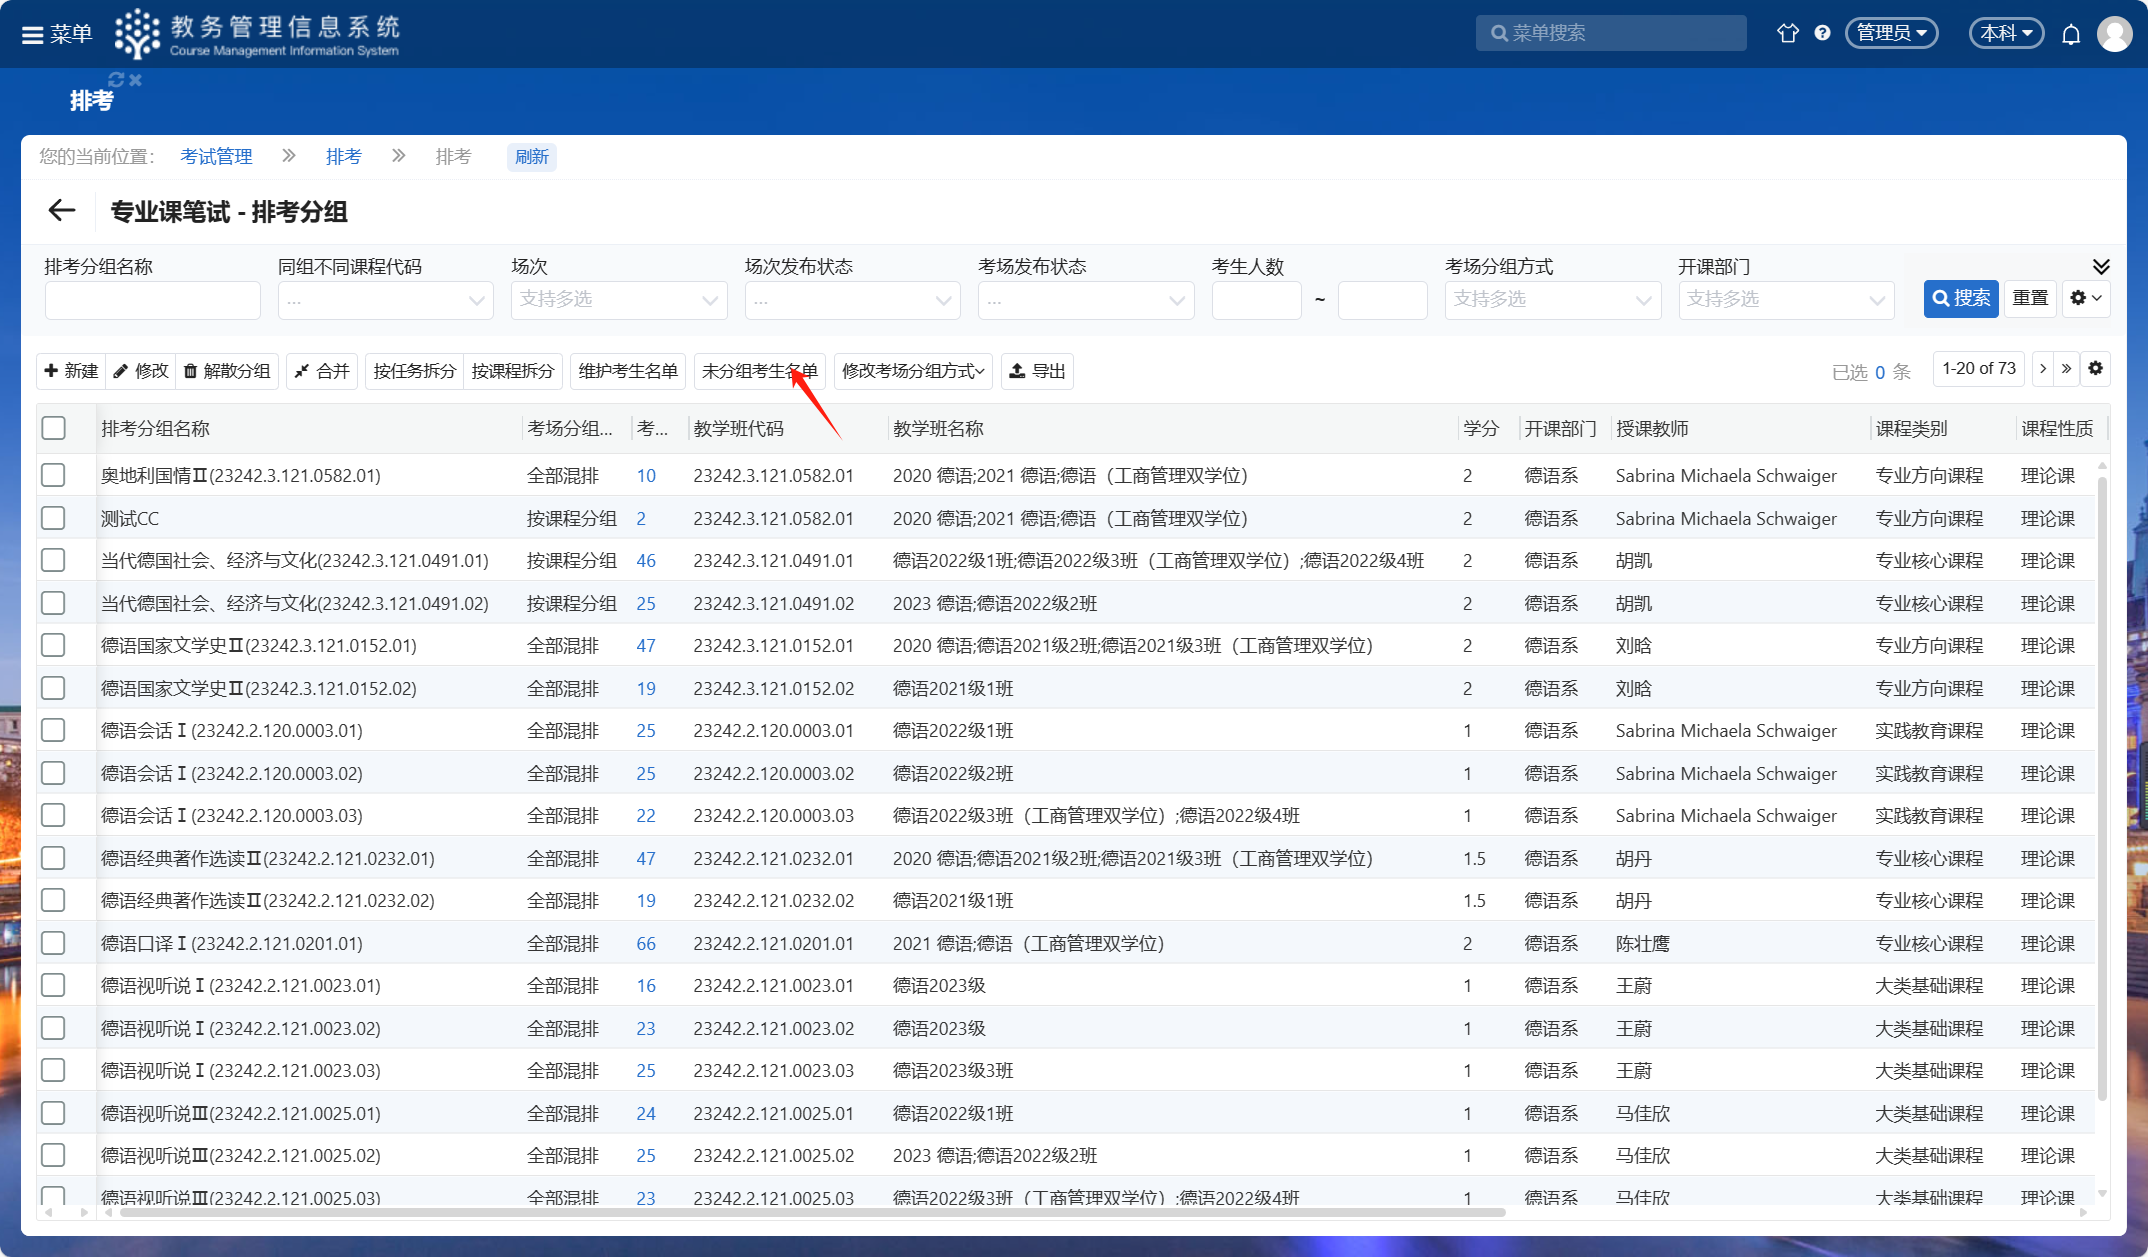
Task: Click the help question mark icon
Action: (1822, 33)
